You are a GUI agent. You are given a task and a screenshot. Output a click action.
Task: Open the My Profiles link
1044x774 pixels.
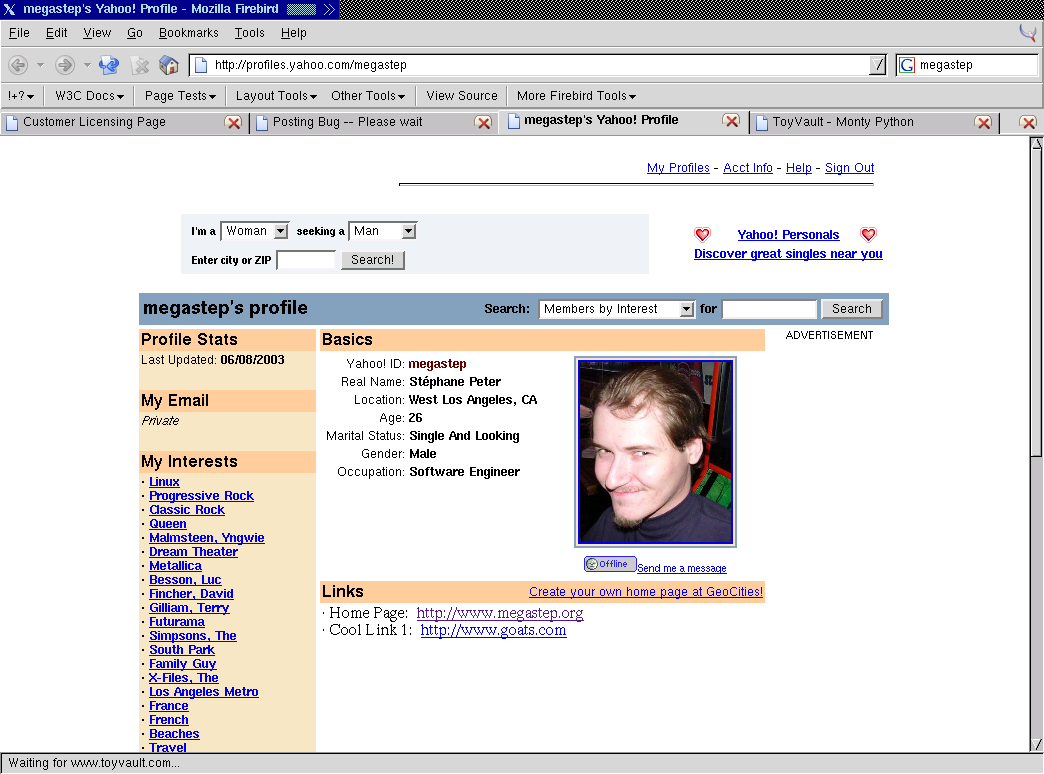678,168
